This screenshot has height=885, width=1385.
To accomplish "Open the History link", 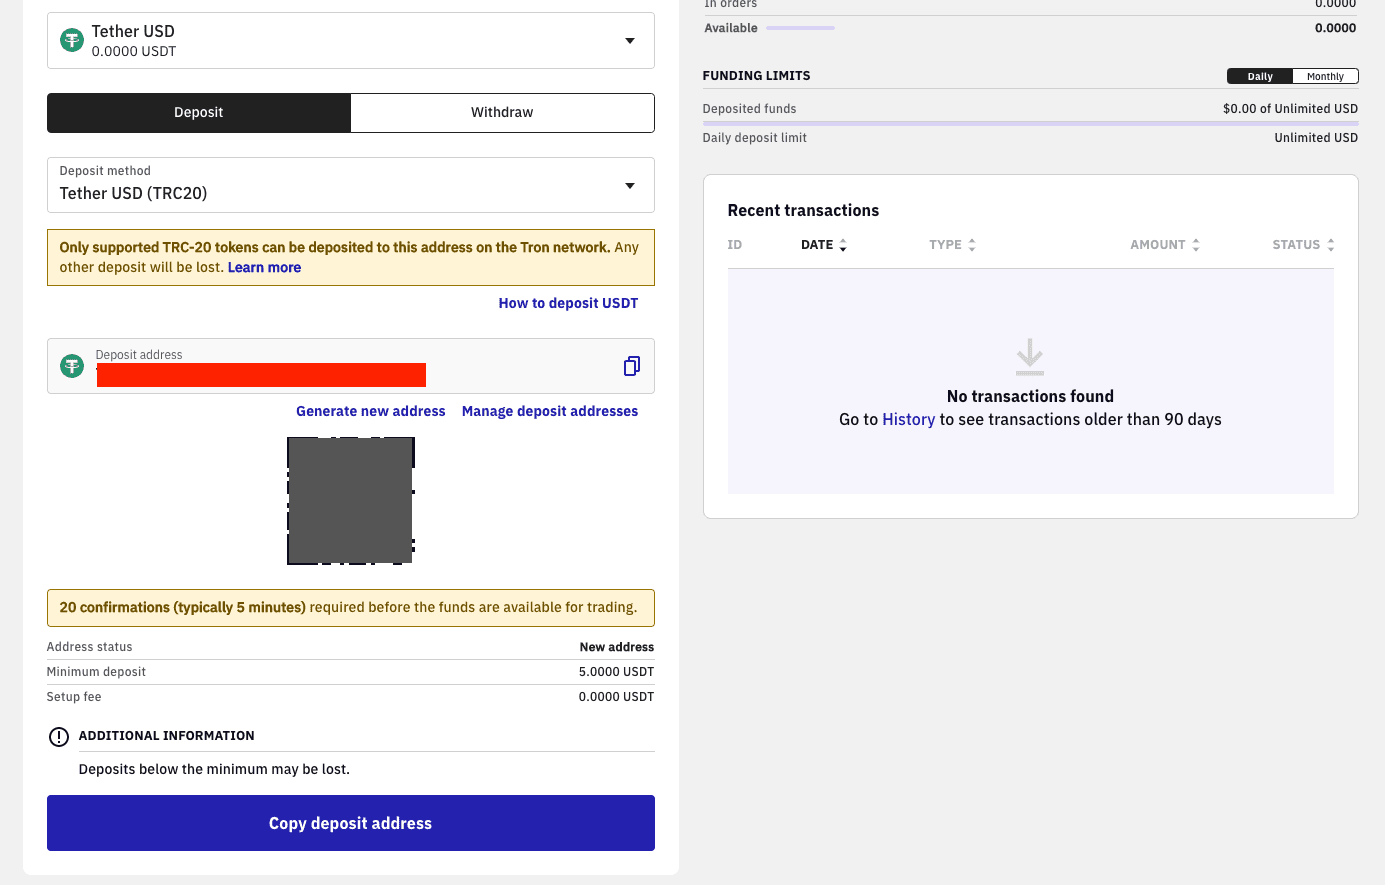I will [x=909, y=420].
